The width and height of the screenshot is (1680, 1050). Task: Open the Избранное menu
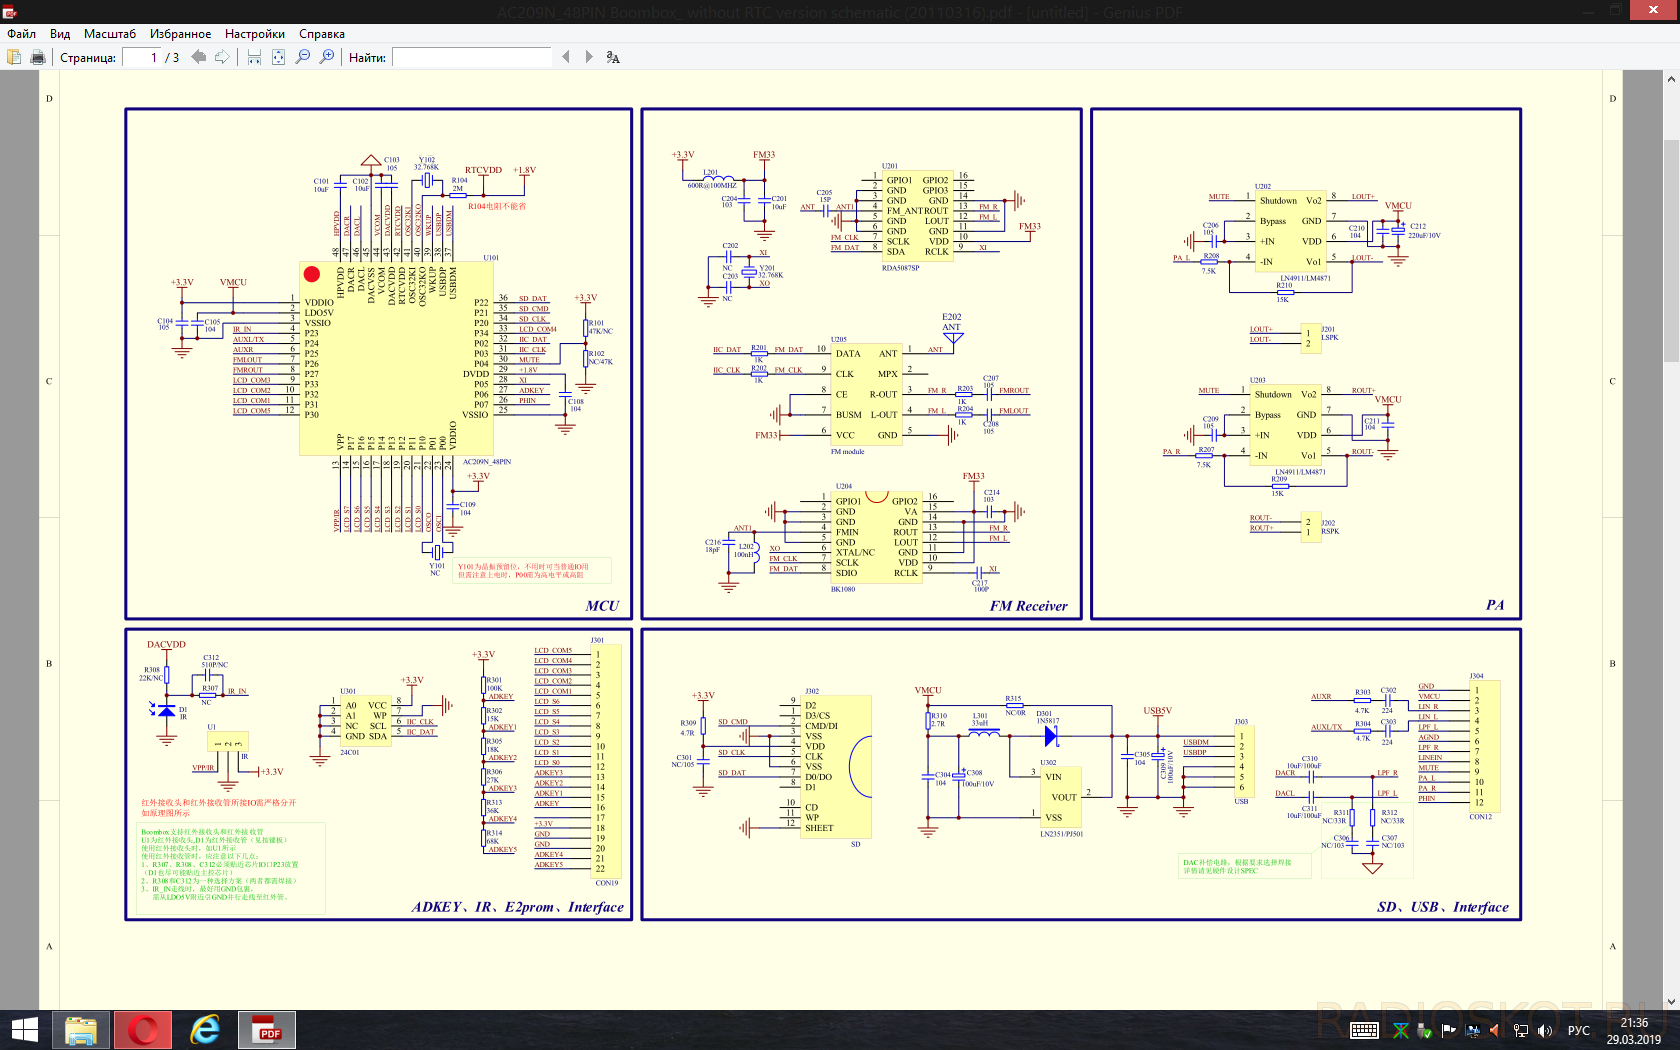[181, 34]
